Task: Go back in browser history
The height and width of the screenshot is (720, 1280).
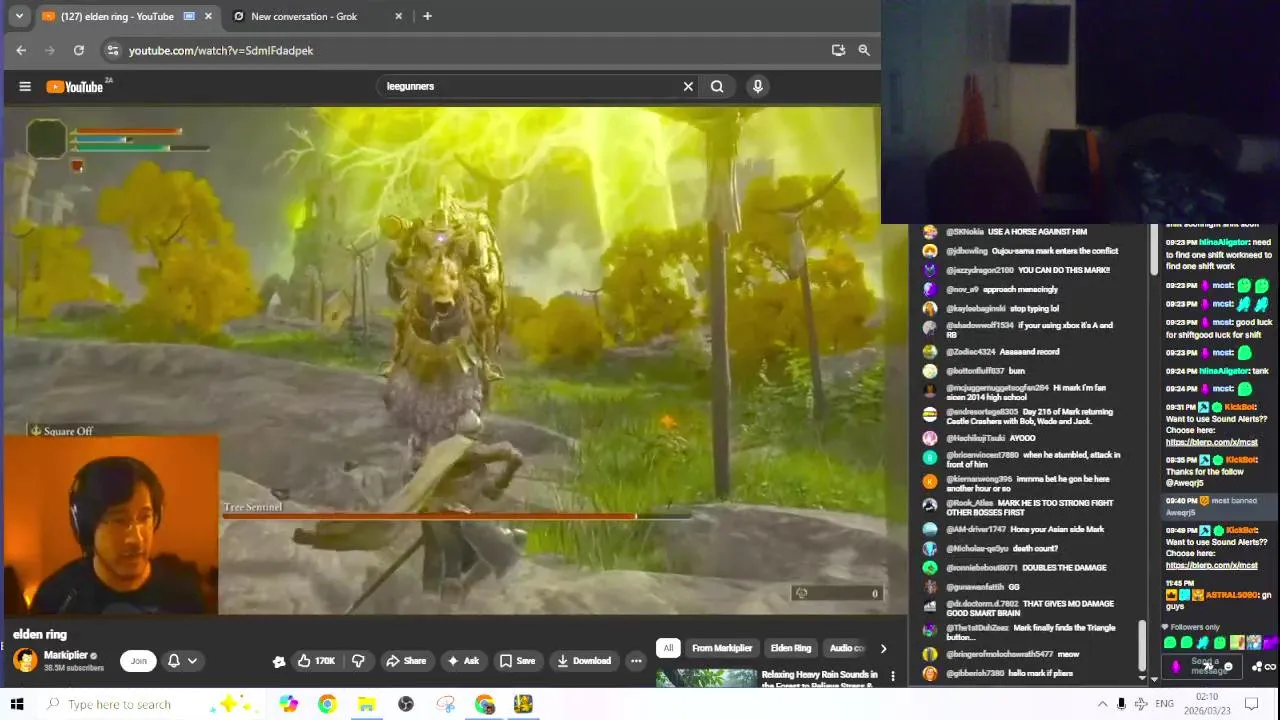Action: click(21, 50)
